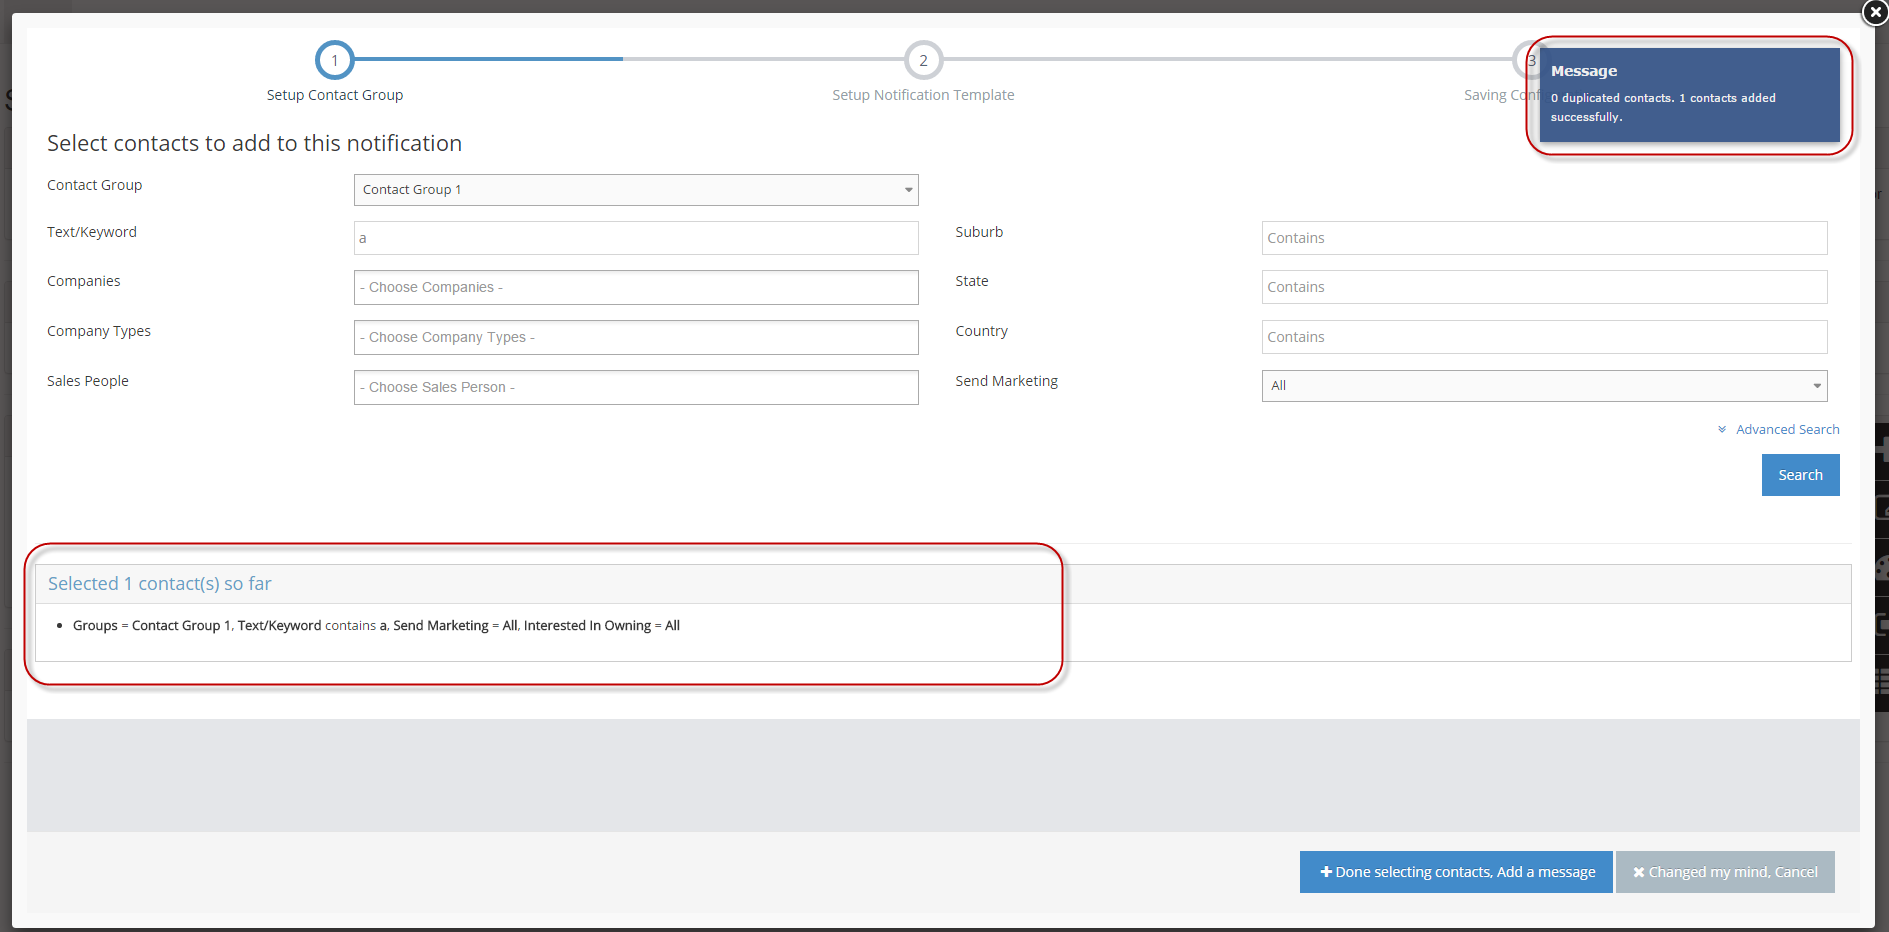Click step 2 Setup Notification Template circle
Screen dimensions: 1889x932
point(923,60)
